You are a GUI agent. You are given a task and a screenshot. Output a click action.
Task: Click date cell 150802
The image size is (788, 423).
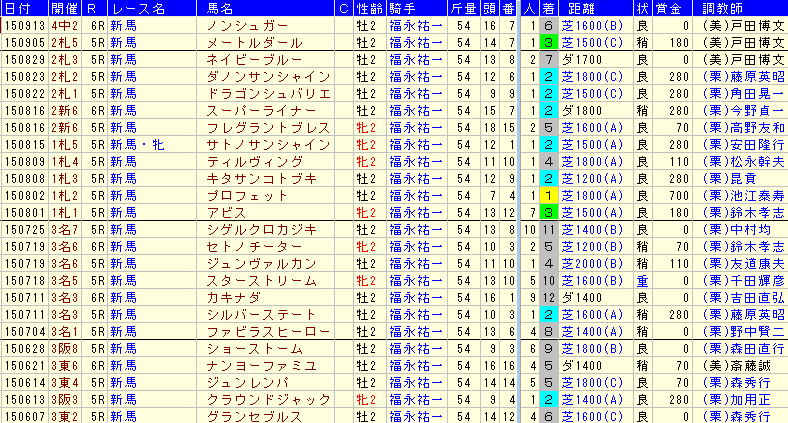(x=25, y=196)
